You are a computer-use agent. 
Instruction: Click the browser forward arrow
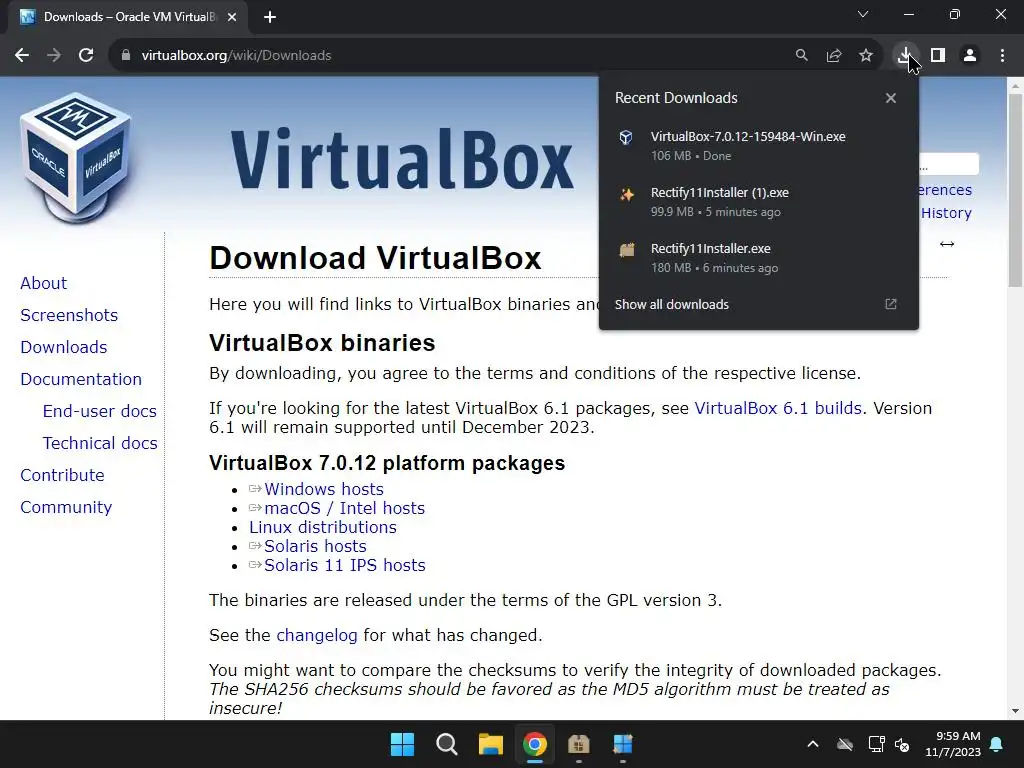click(54, 56)
